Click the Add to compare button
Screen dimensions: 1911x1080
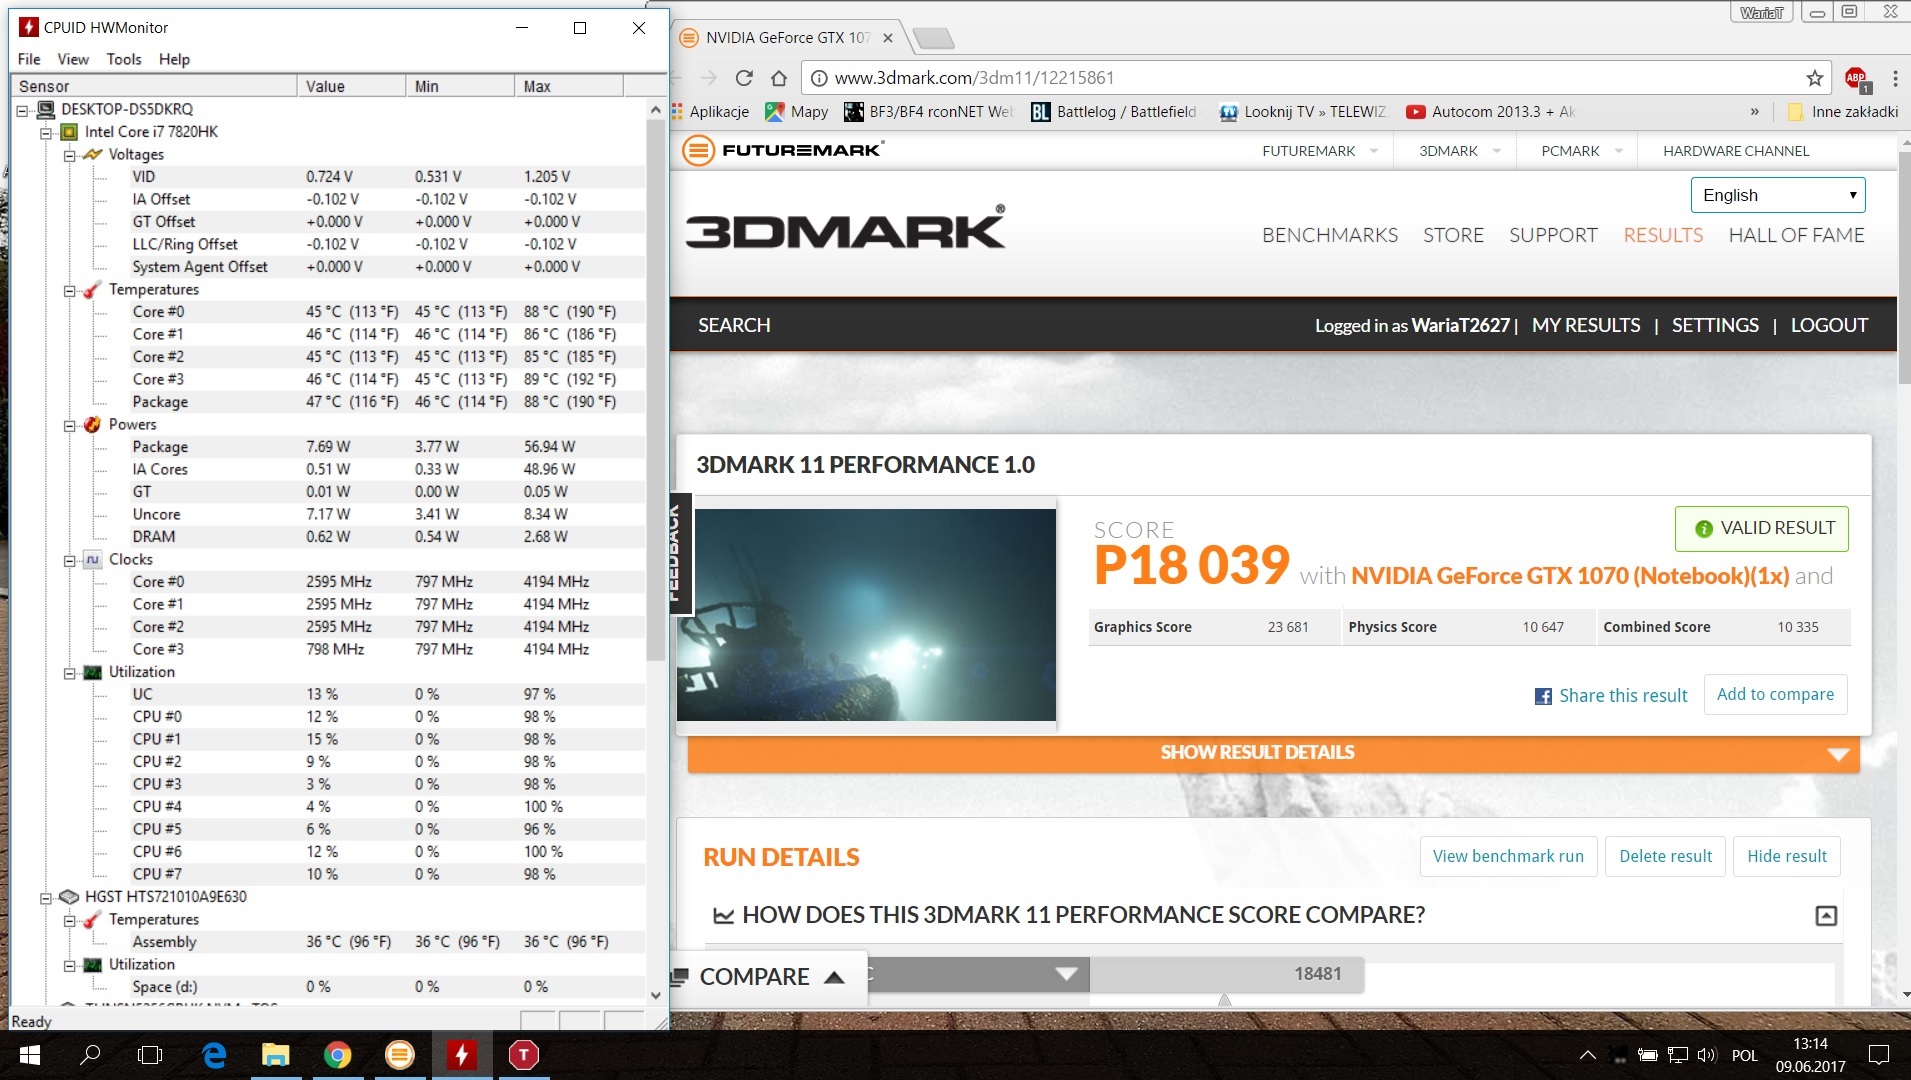1775,695
